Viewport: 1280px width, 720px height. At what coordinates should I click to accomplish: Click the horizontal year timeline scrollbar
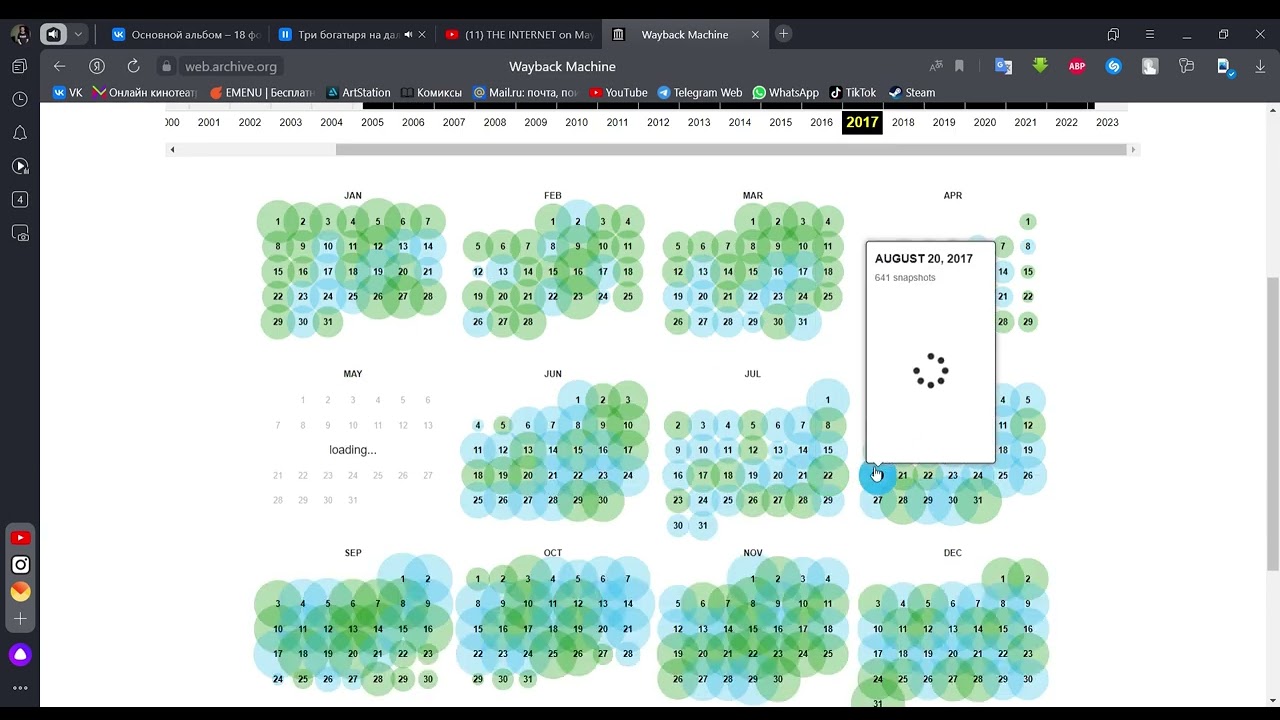(x=731, y=150)
